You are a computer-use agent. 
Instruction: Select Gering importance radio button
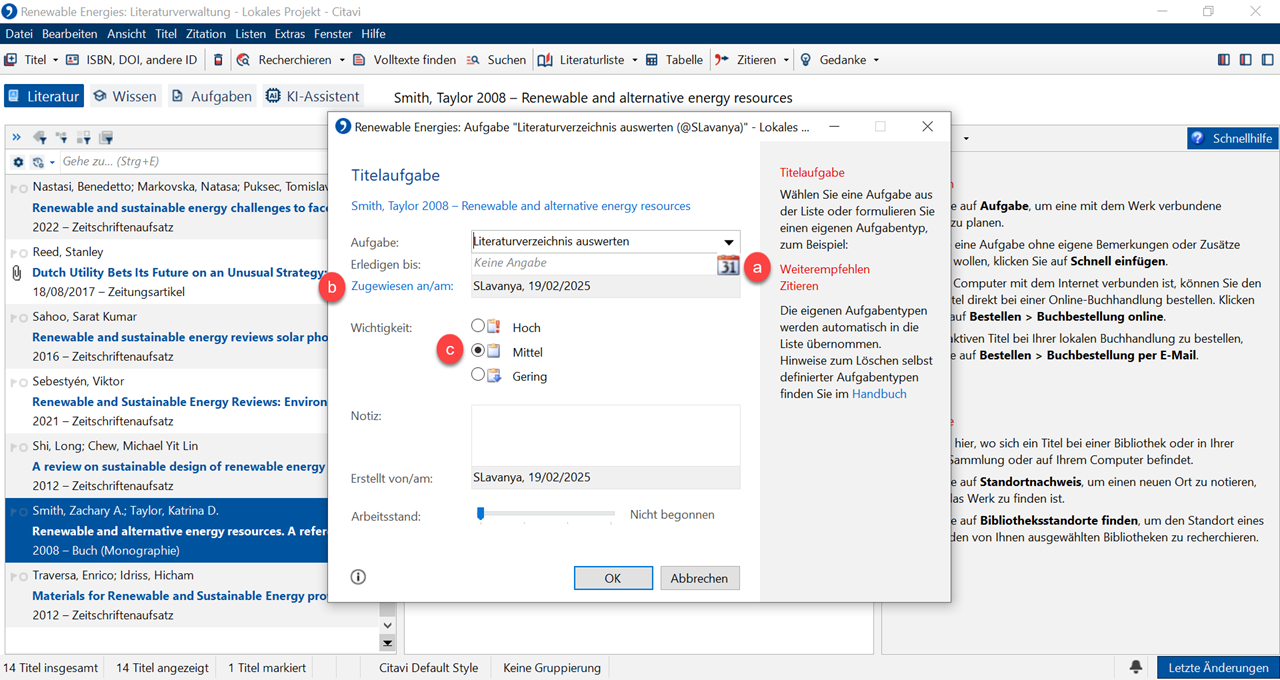coord(478,375)
